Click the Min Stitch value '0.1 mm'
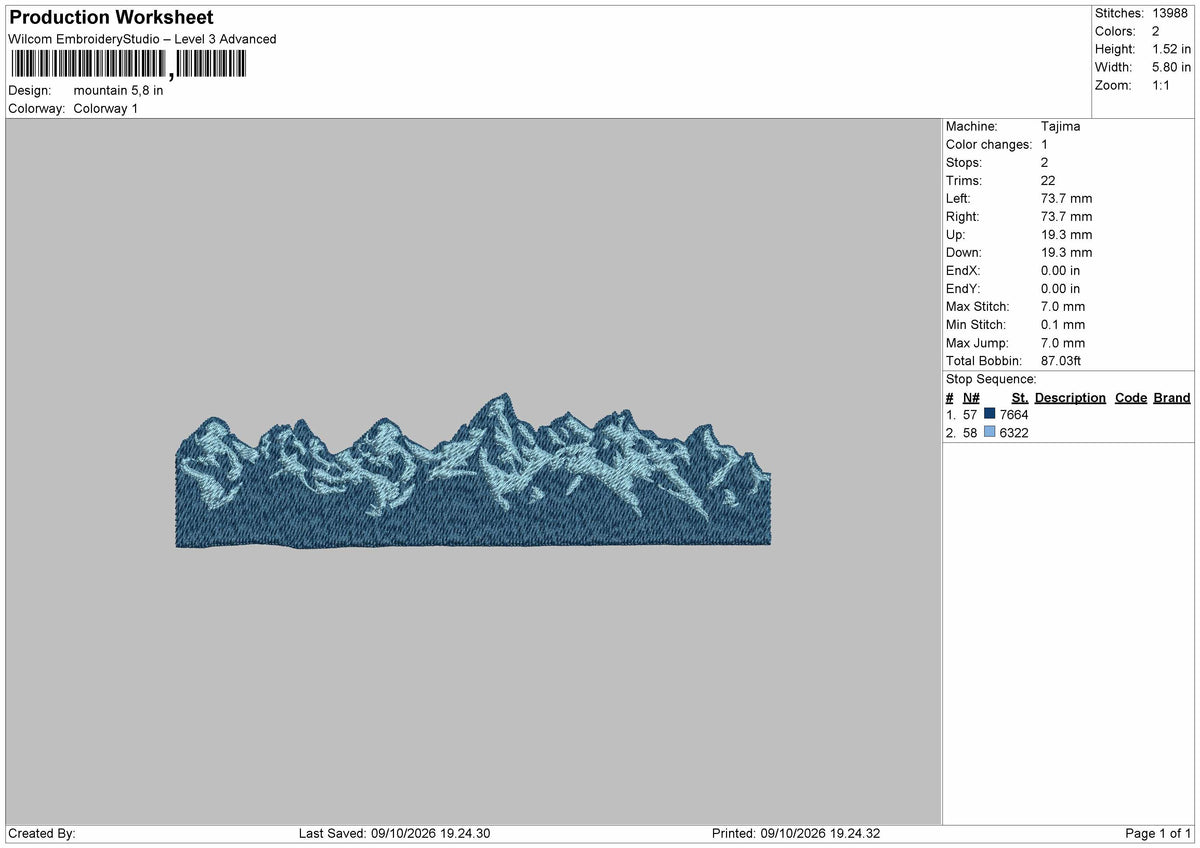This screenshot has width=1200, height=848. tap(1063, 324)
